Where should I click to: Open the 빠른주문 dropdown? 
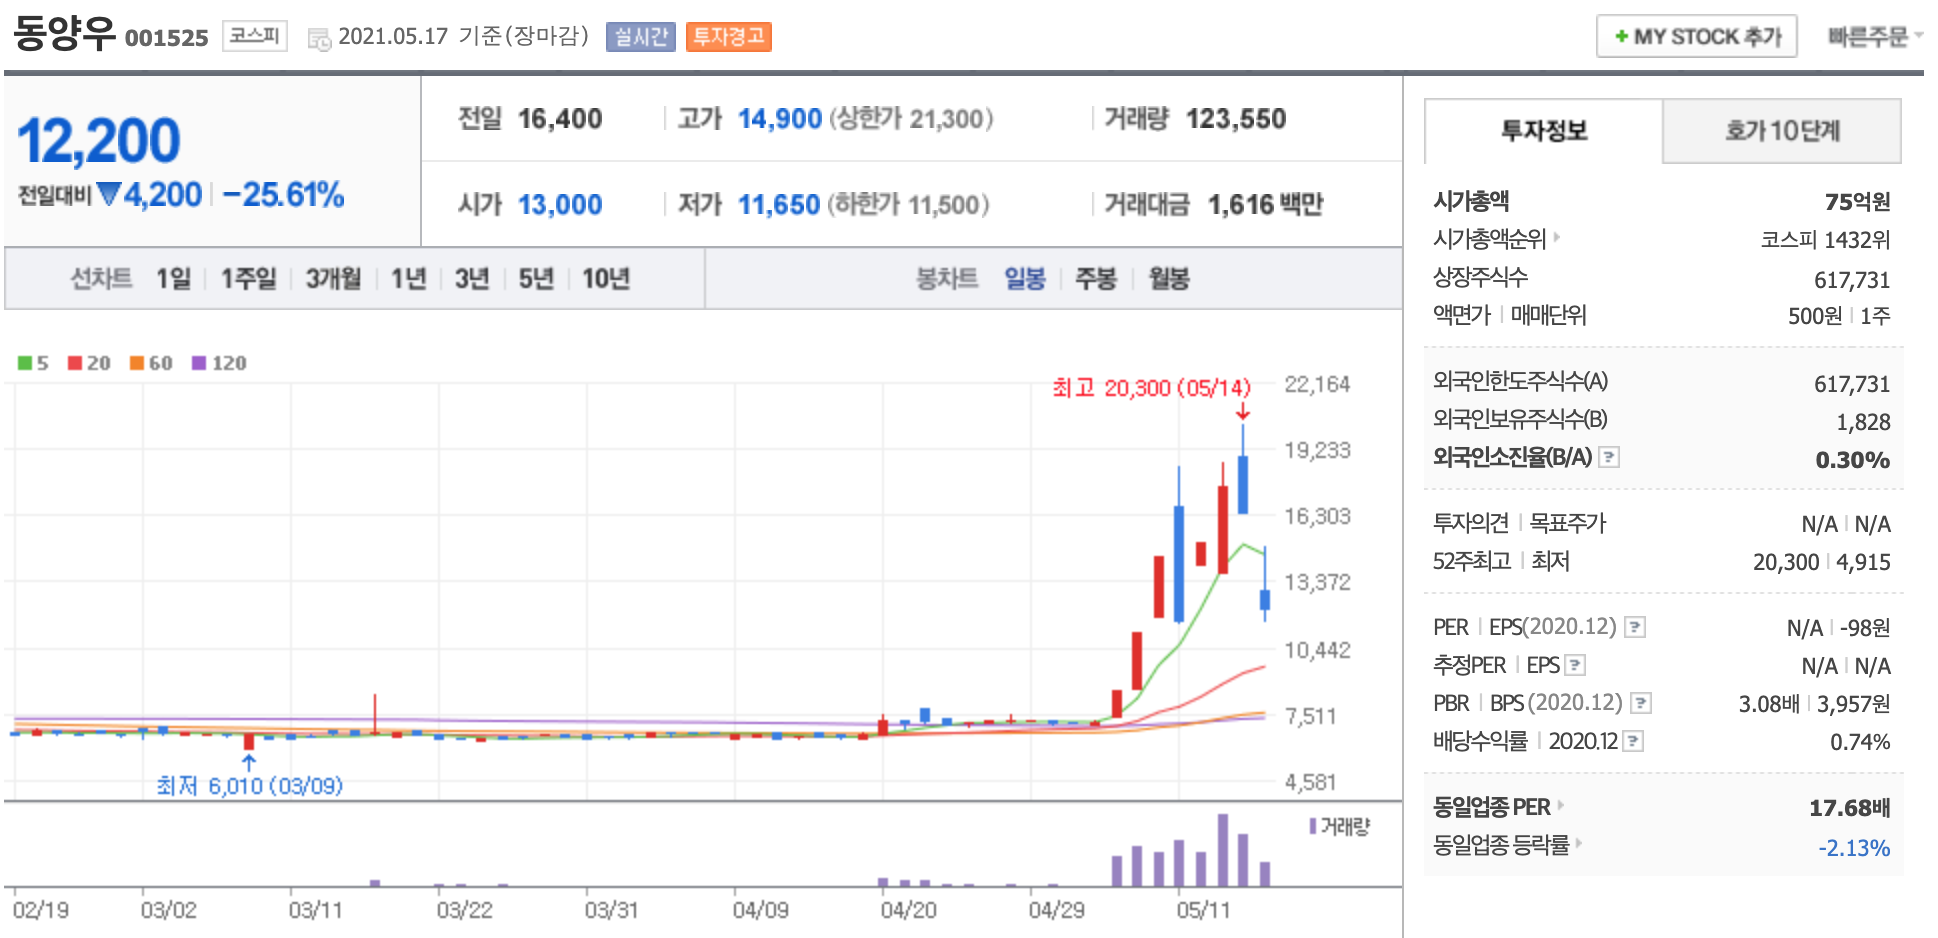point(1875,36)
